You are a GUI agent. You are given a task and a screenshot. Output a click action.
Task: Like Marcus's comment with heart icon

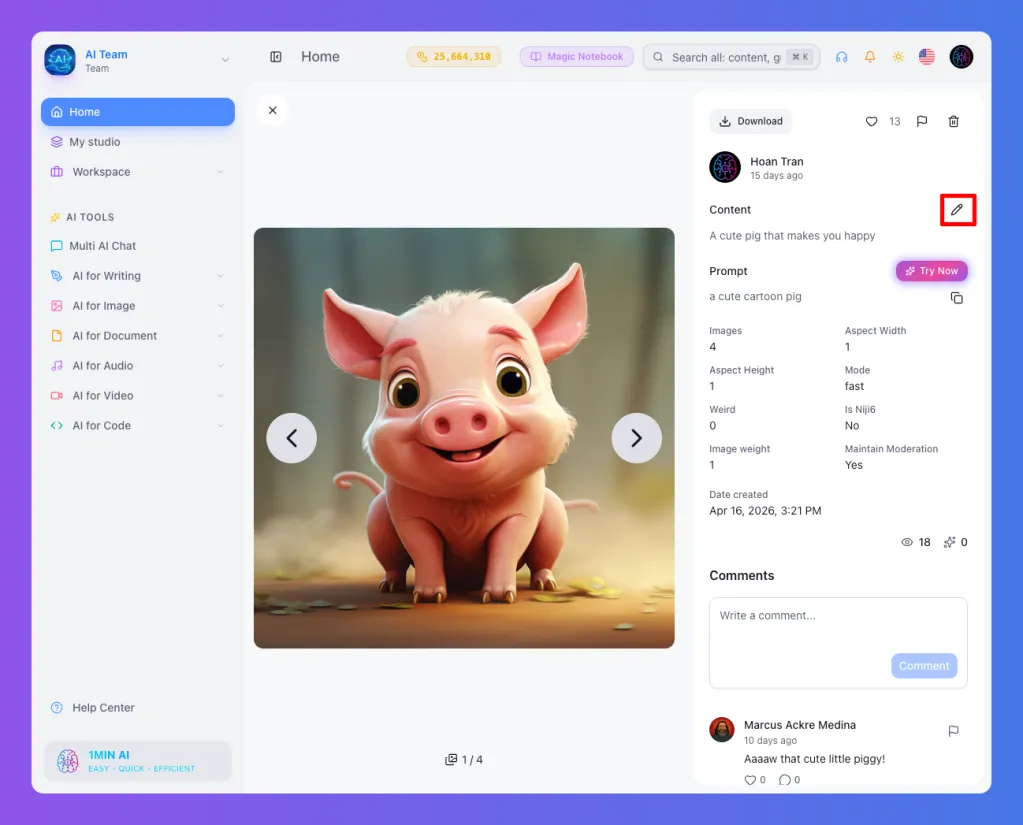click(x=750, y=780)
